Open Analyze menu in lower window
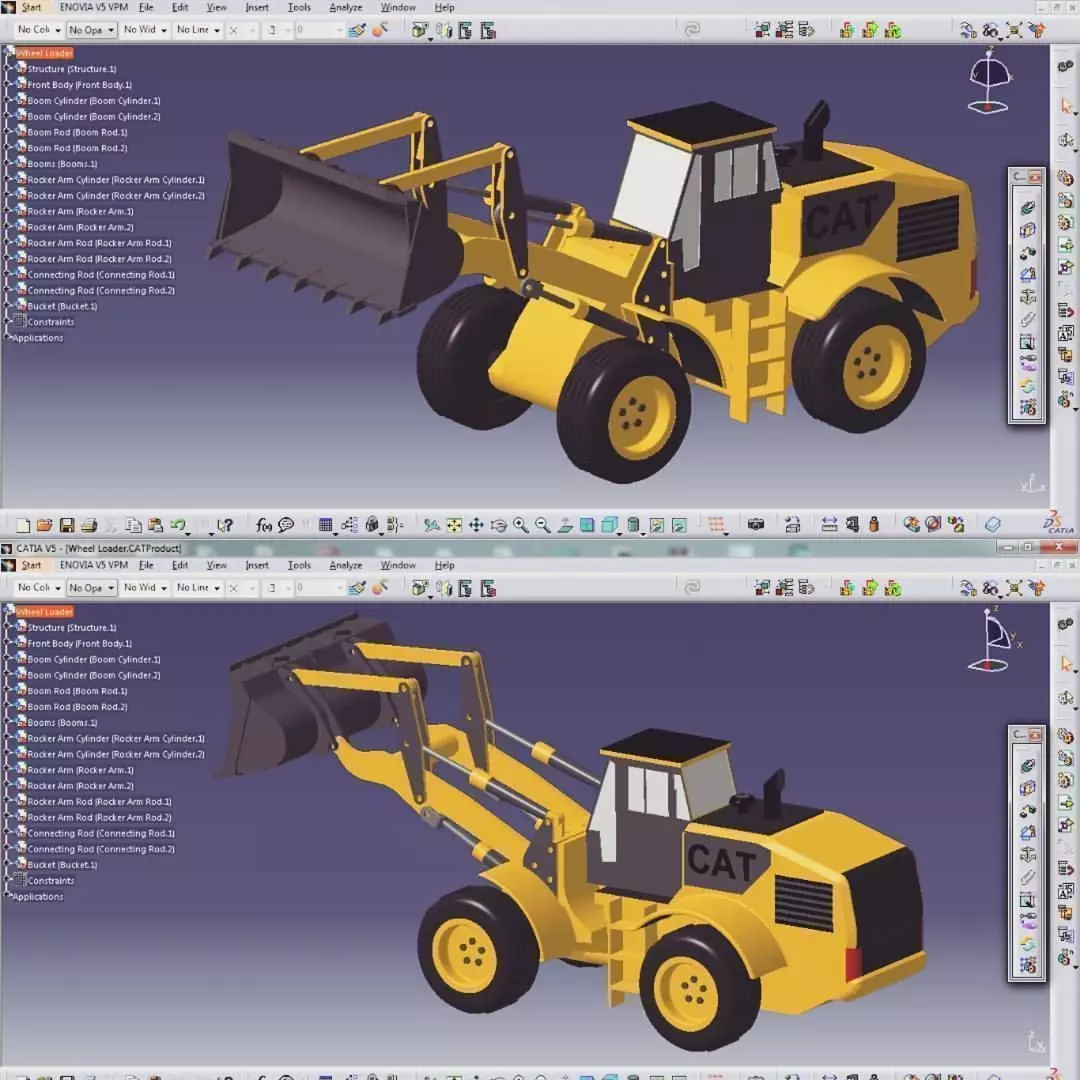 coord(346,565)
